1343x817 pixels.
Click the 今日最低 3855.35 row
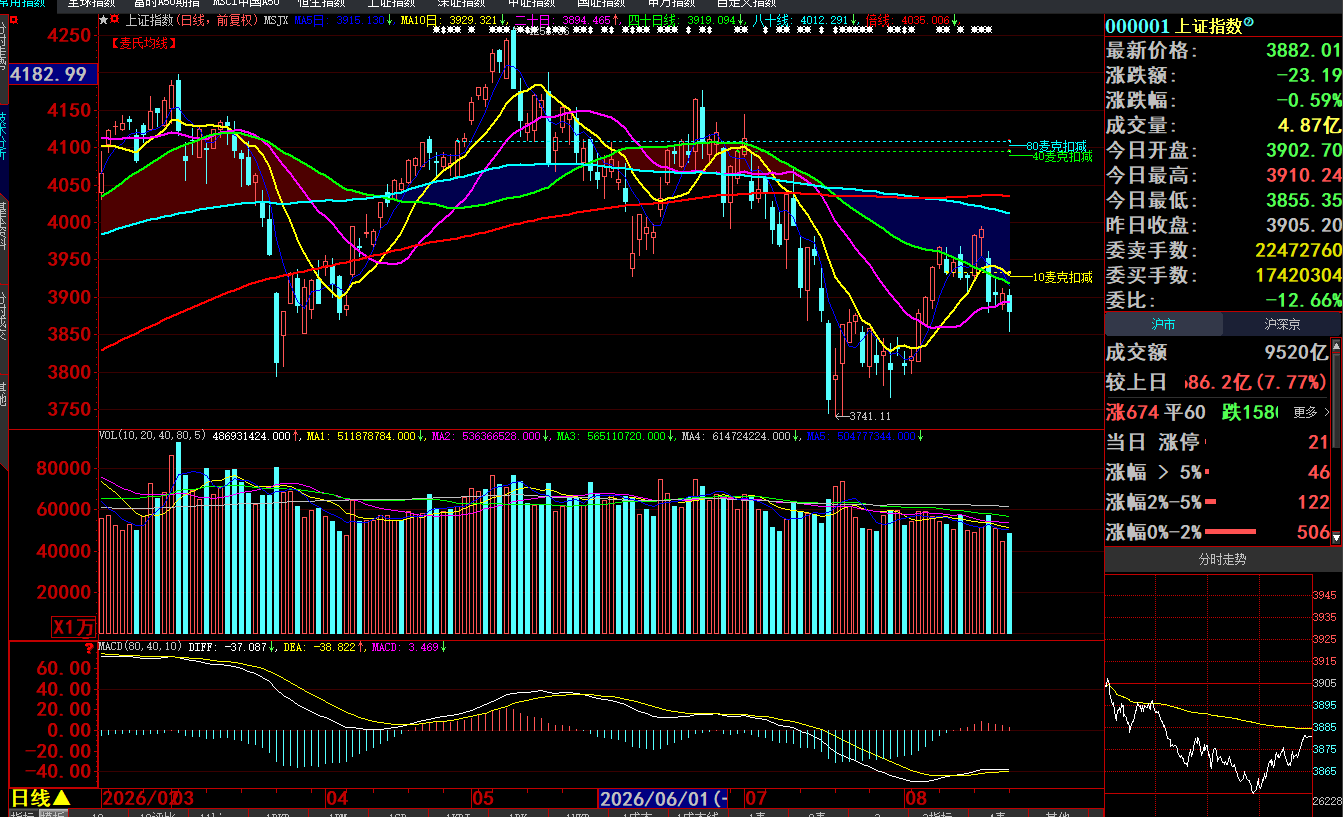pyautogui.click(x=1223, y=200)
